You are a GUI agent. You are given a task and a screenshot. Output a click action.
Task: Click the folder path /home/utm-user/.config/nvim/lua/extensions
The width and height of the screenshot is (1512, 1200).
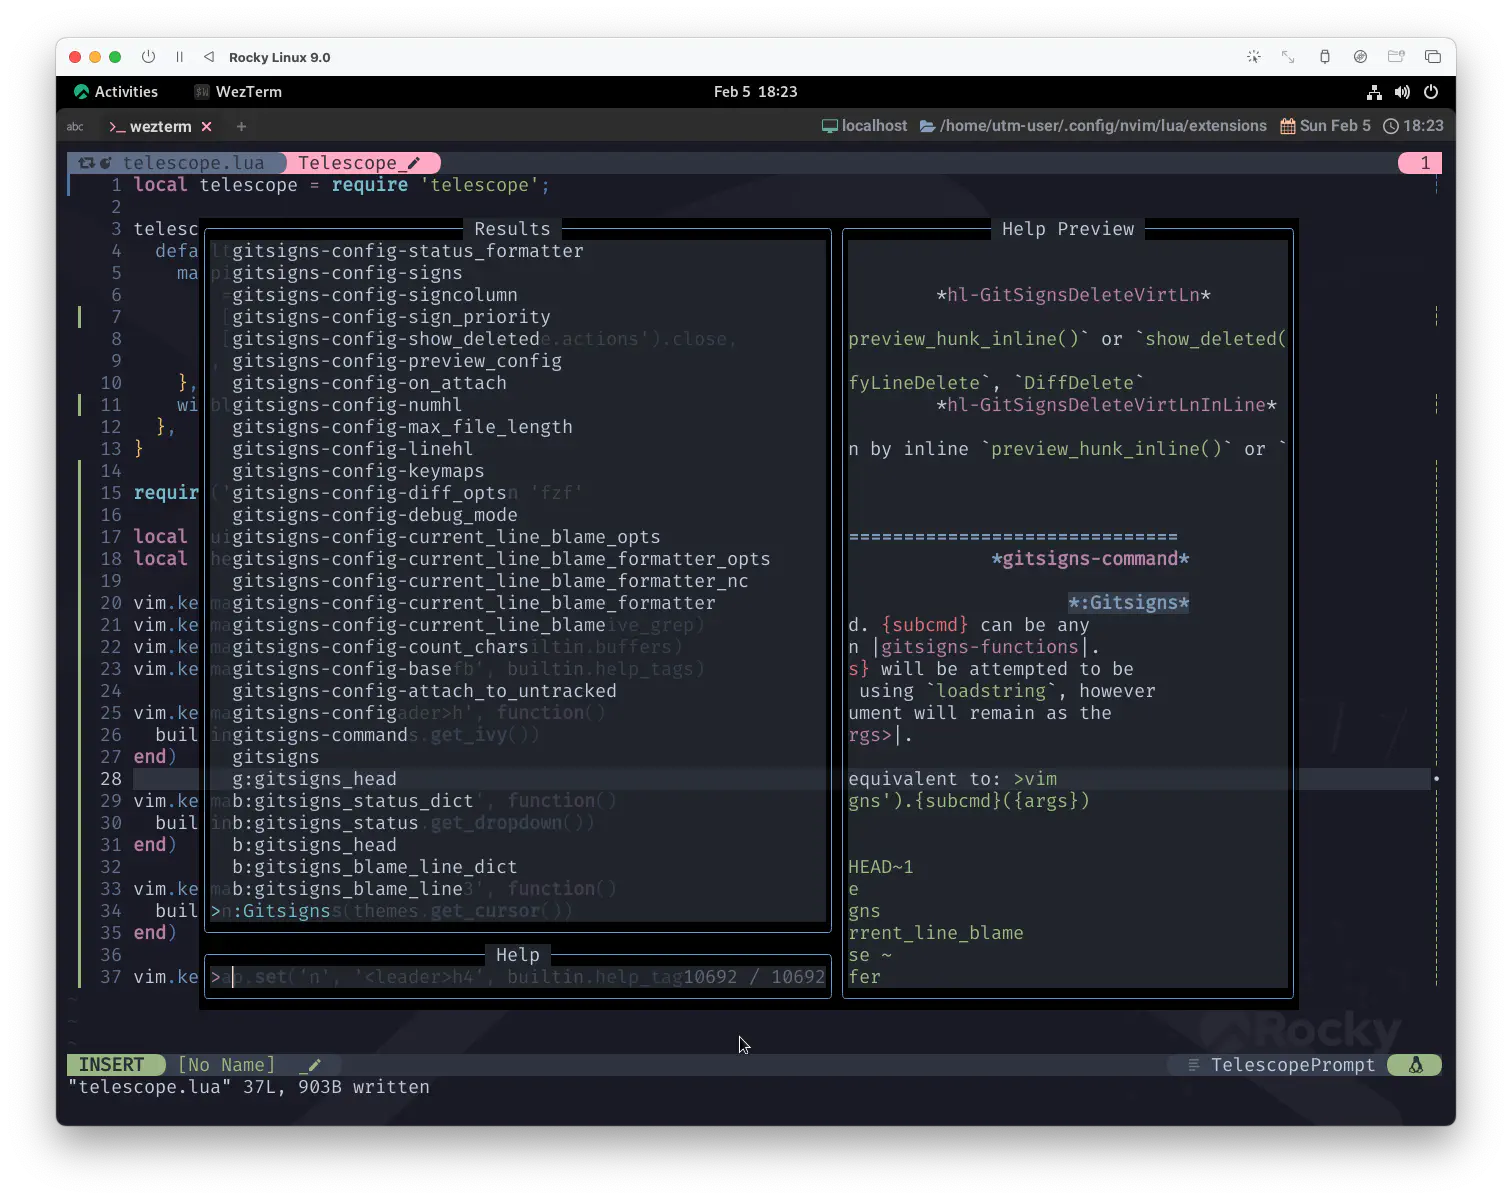coord(1093,126)
